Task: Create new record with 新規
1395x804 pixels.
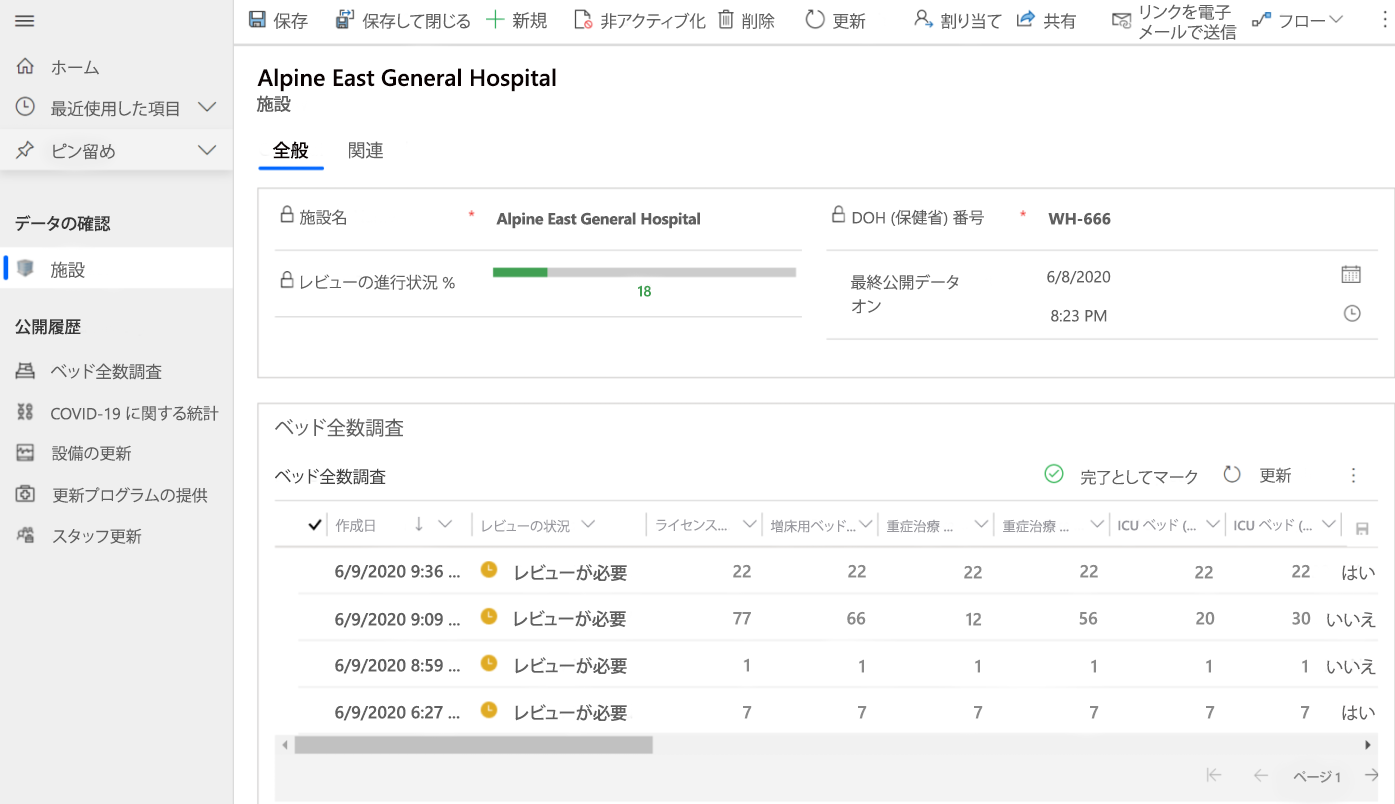Action: click(516, 20)
